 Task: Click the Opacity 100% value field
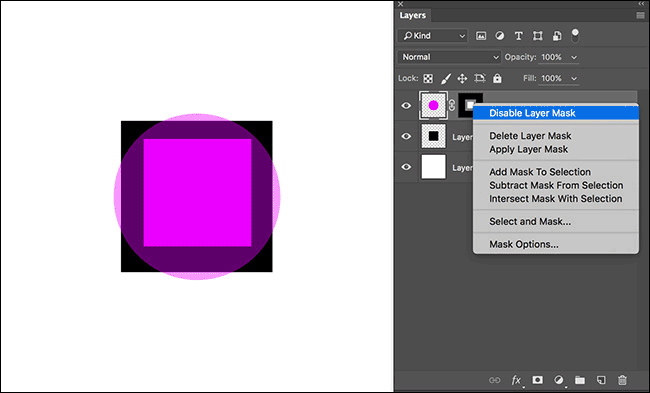pyautogui.click(x=551, y=57)
